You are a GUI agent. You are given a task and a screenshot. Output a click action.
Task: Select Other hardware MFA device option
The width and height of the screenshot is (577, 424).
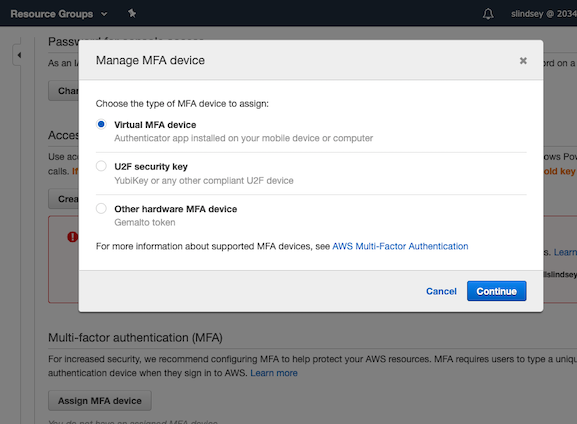click(101, 208)
